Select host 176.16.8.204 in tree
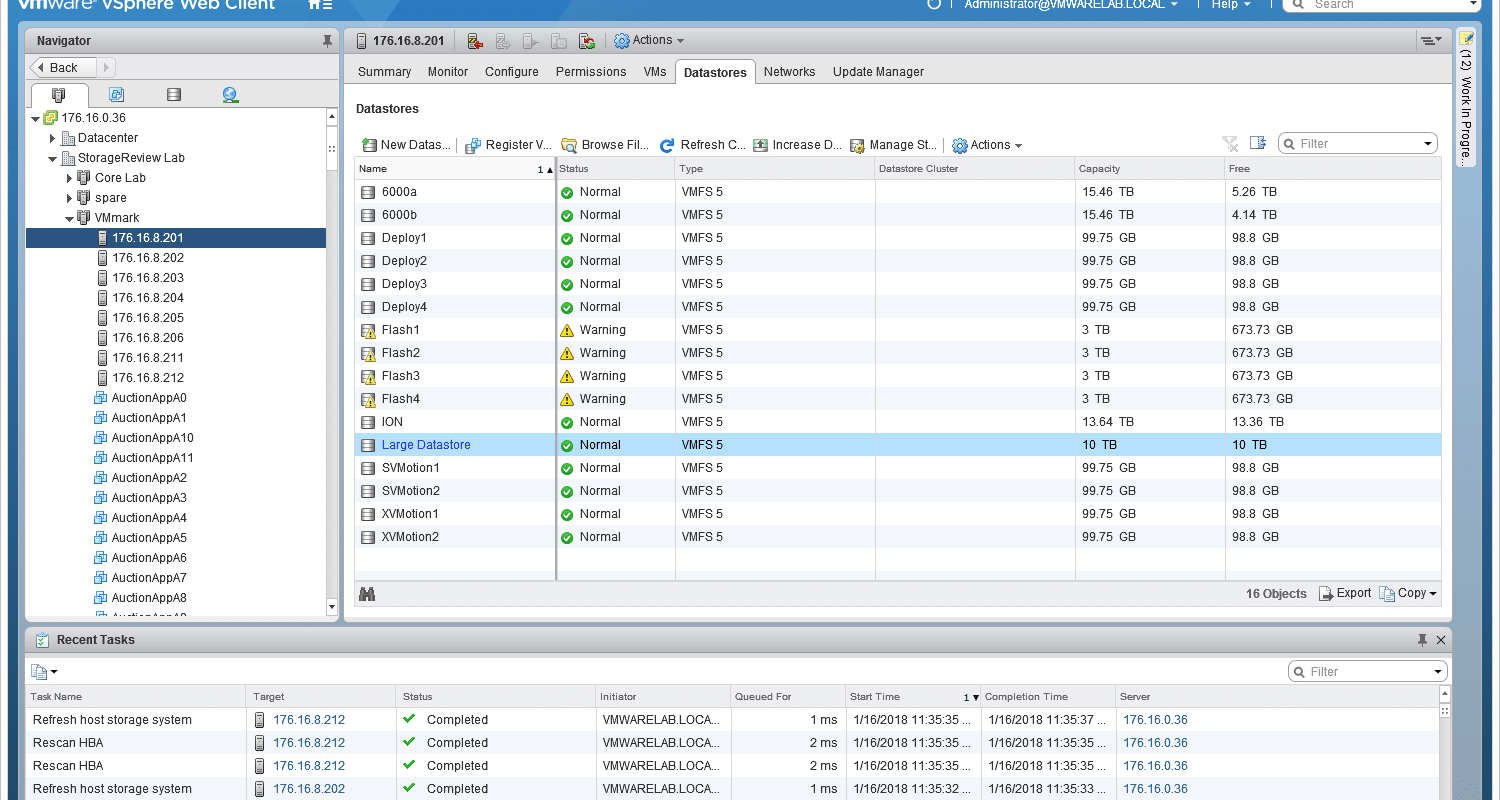The height and width of the screenshot is (800, 1500). click(148, 298)
